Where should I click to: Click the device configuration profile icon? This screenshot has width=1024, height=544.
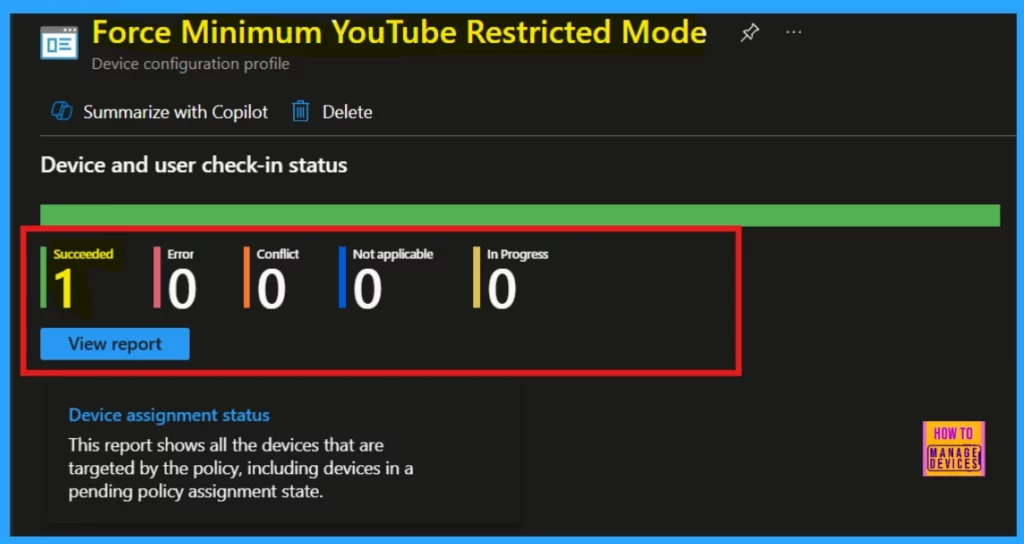[59, 43]
